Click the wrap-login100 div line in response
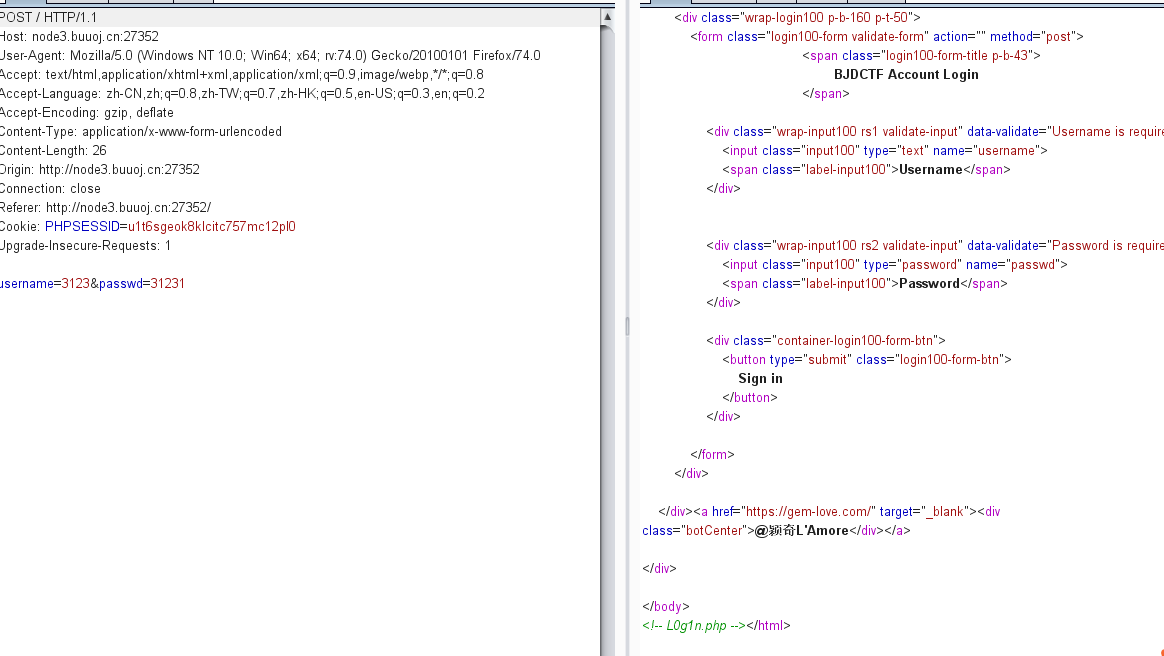 [x=797, y=17]
